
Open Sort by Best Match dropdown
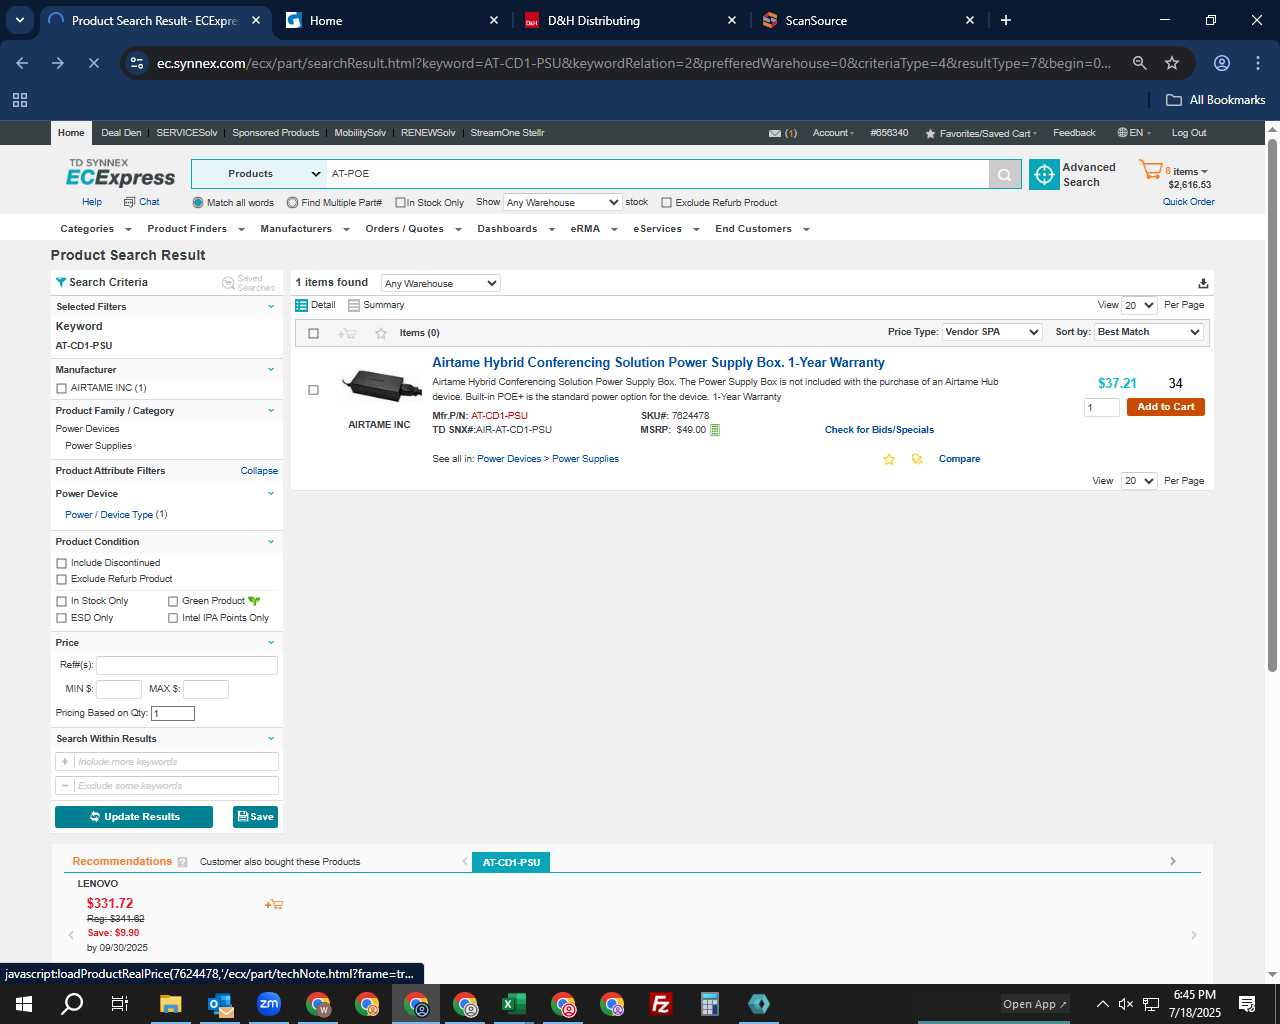point(1149,332)
